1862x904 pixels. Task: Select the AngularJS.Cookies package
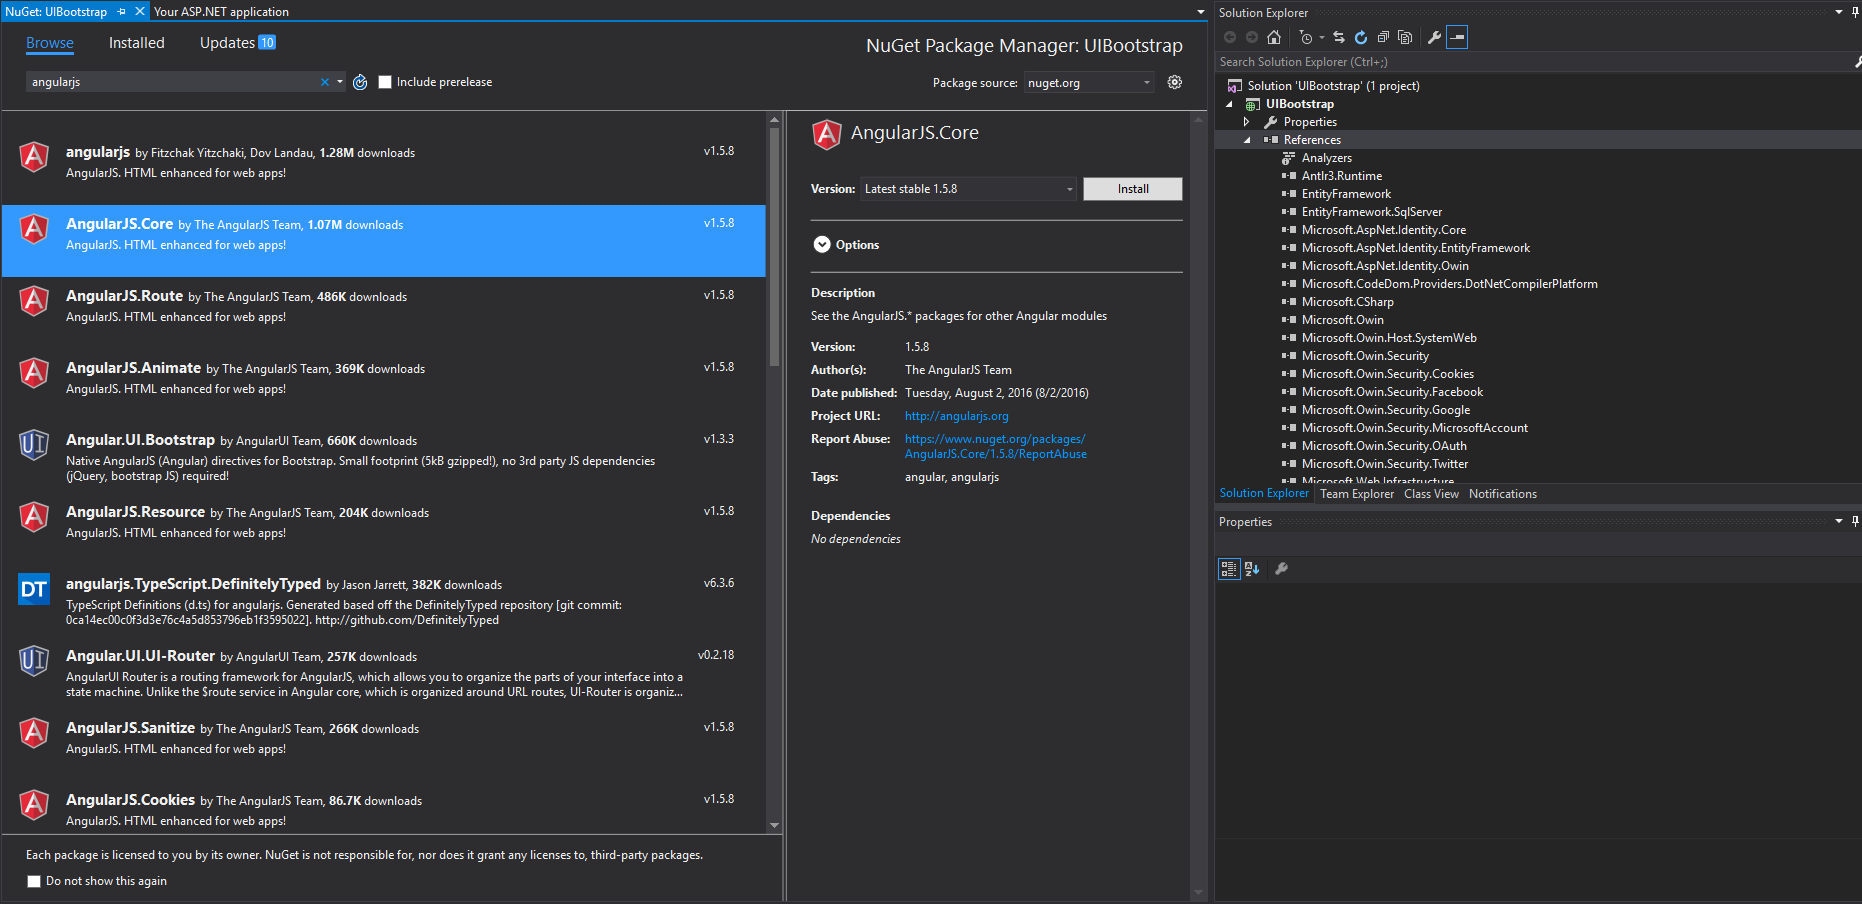[384, 807]
